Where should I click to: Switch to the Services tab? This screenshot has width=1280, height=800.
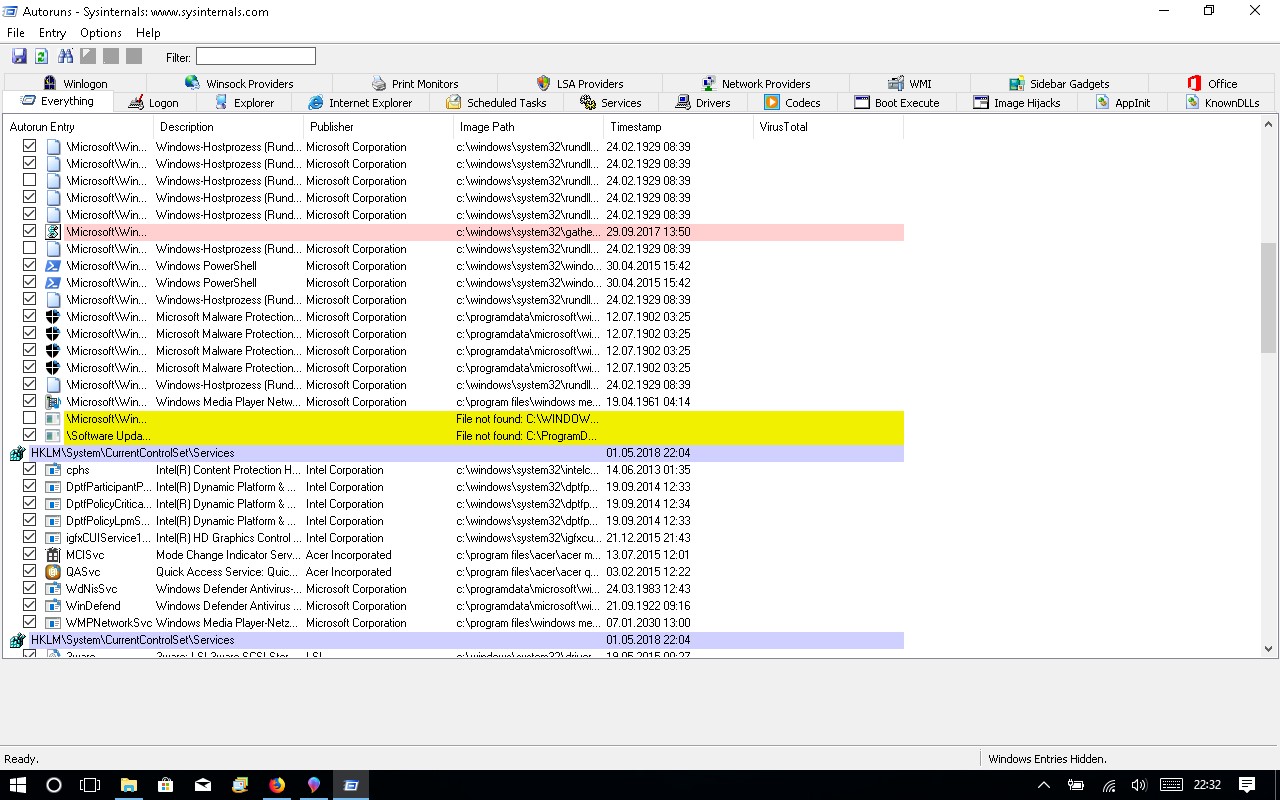[610, 102]
